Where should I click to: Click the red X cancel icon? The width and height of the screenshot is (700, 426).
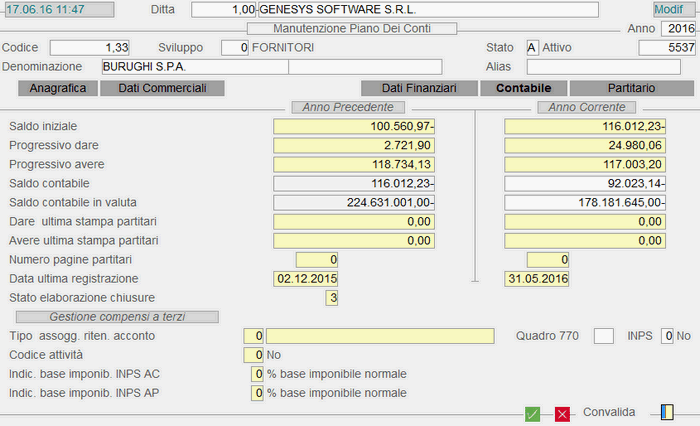coord(562,414)
